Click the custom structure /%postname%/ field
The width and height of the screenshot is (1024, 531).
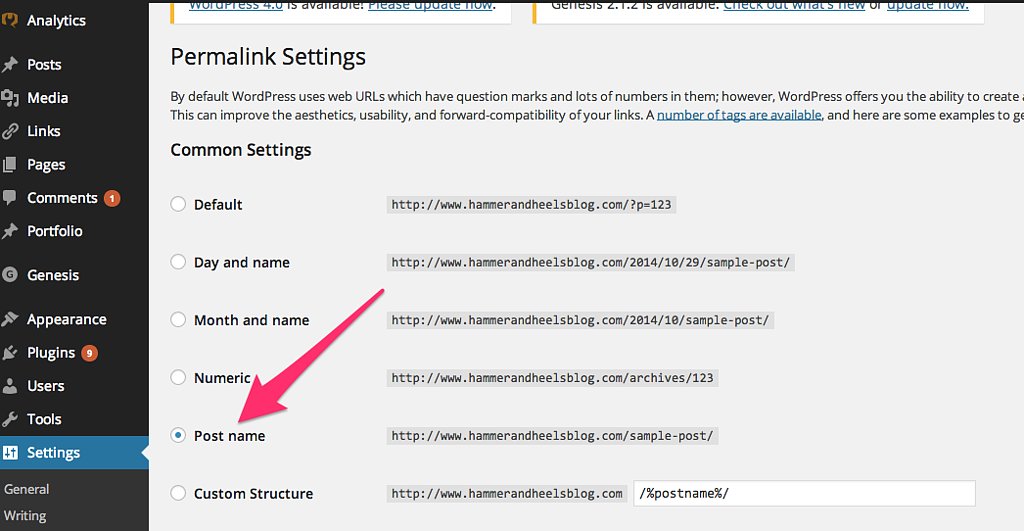pos(805,493)
